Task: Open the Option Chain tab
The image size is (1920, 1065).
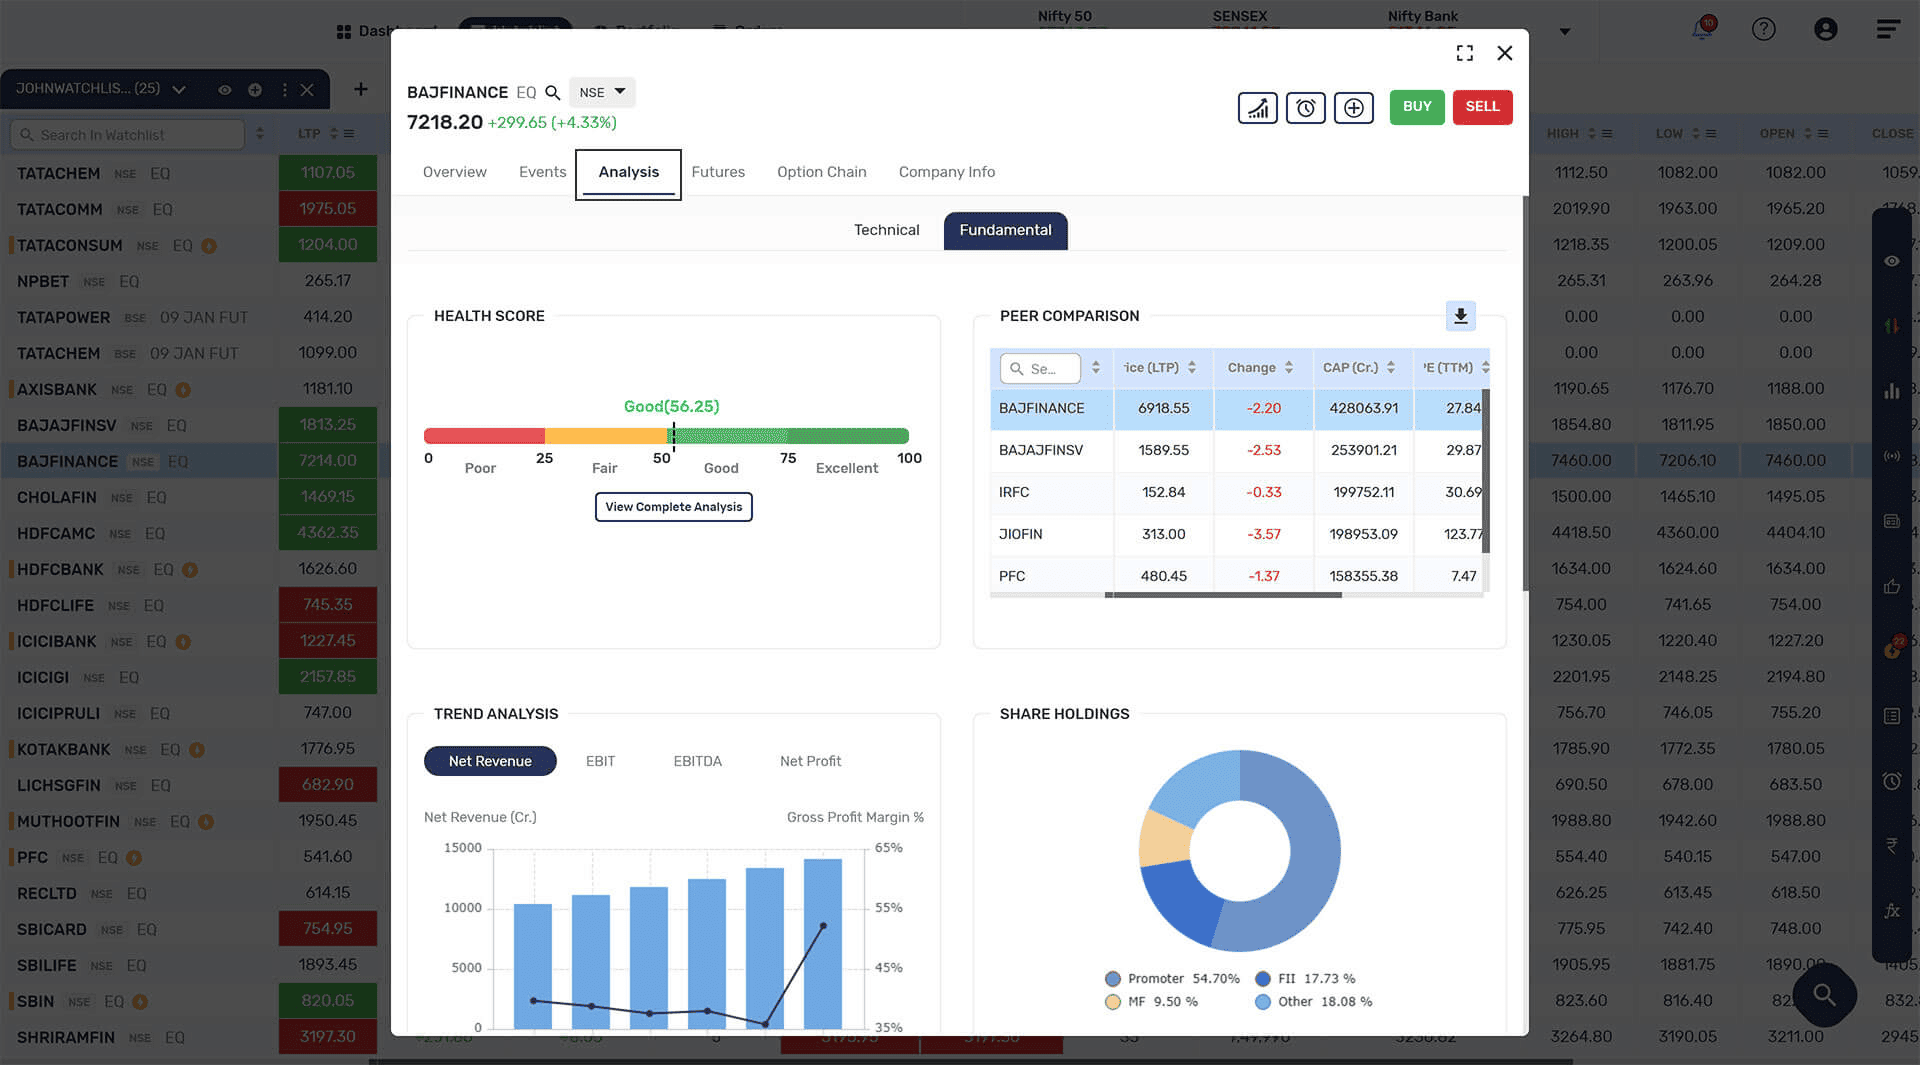Action: pos(821,172)
